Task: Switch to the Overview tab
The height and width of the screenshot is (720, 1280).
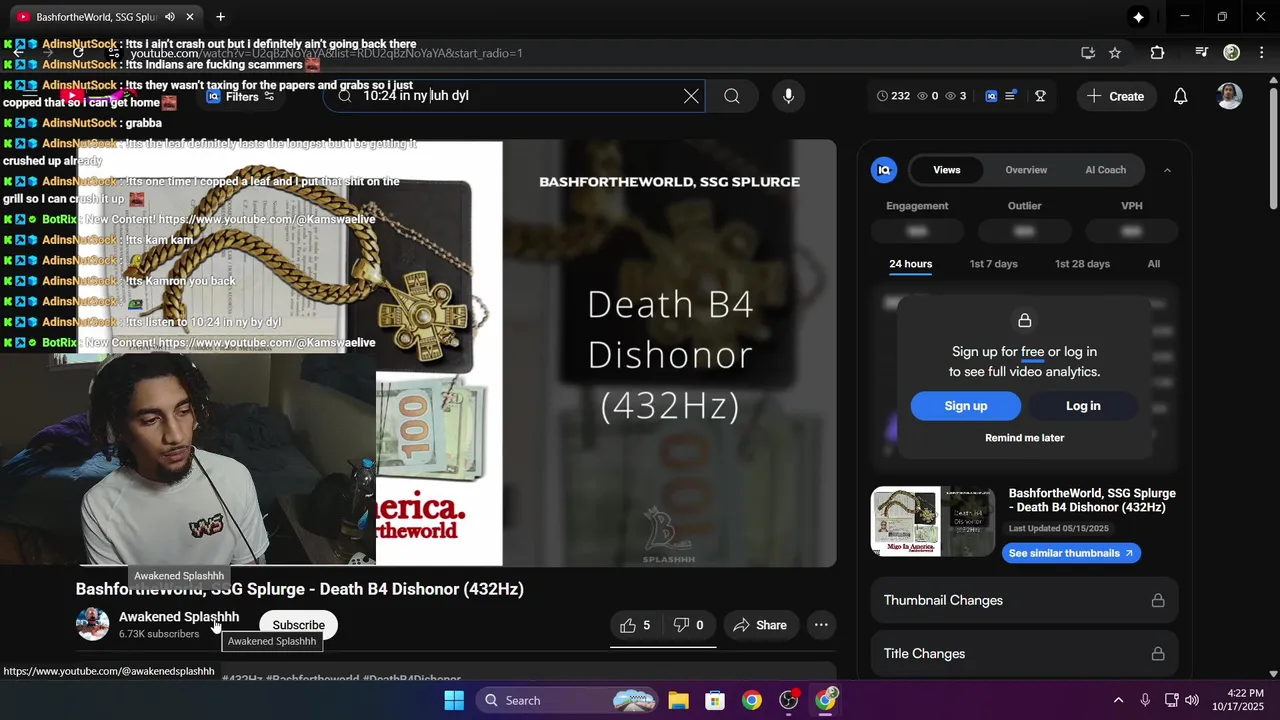Action: pyautogui.click(x=1026, y=170)
